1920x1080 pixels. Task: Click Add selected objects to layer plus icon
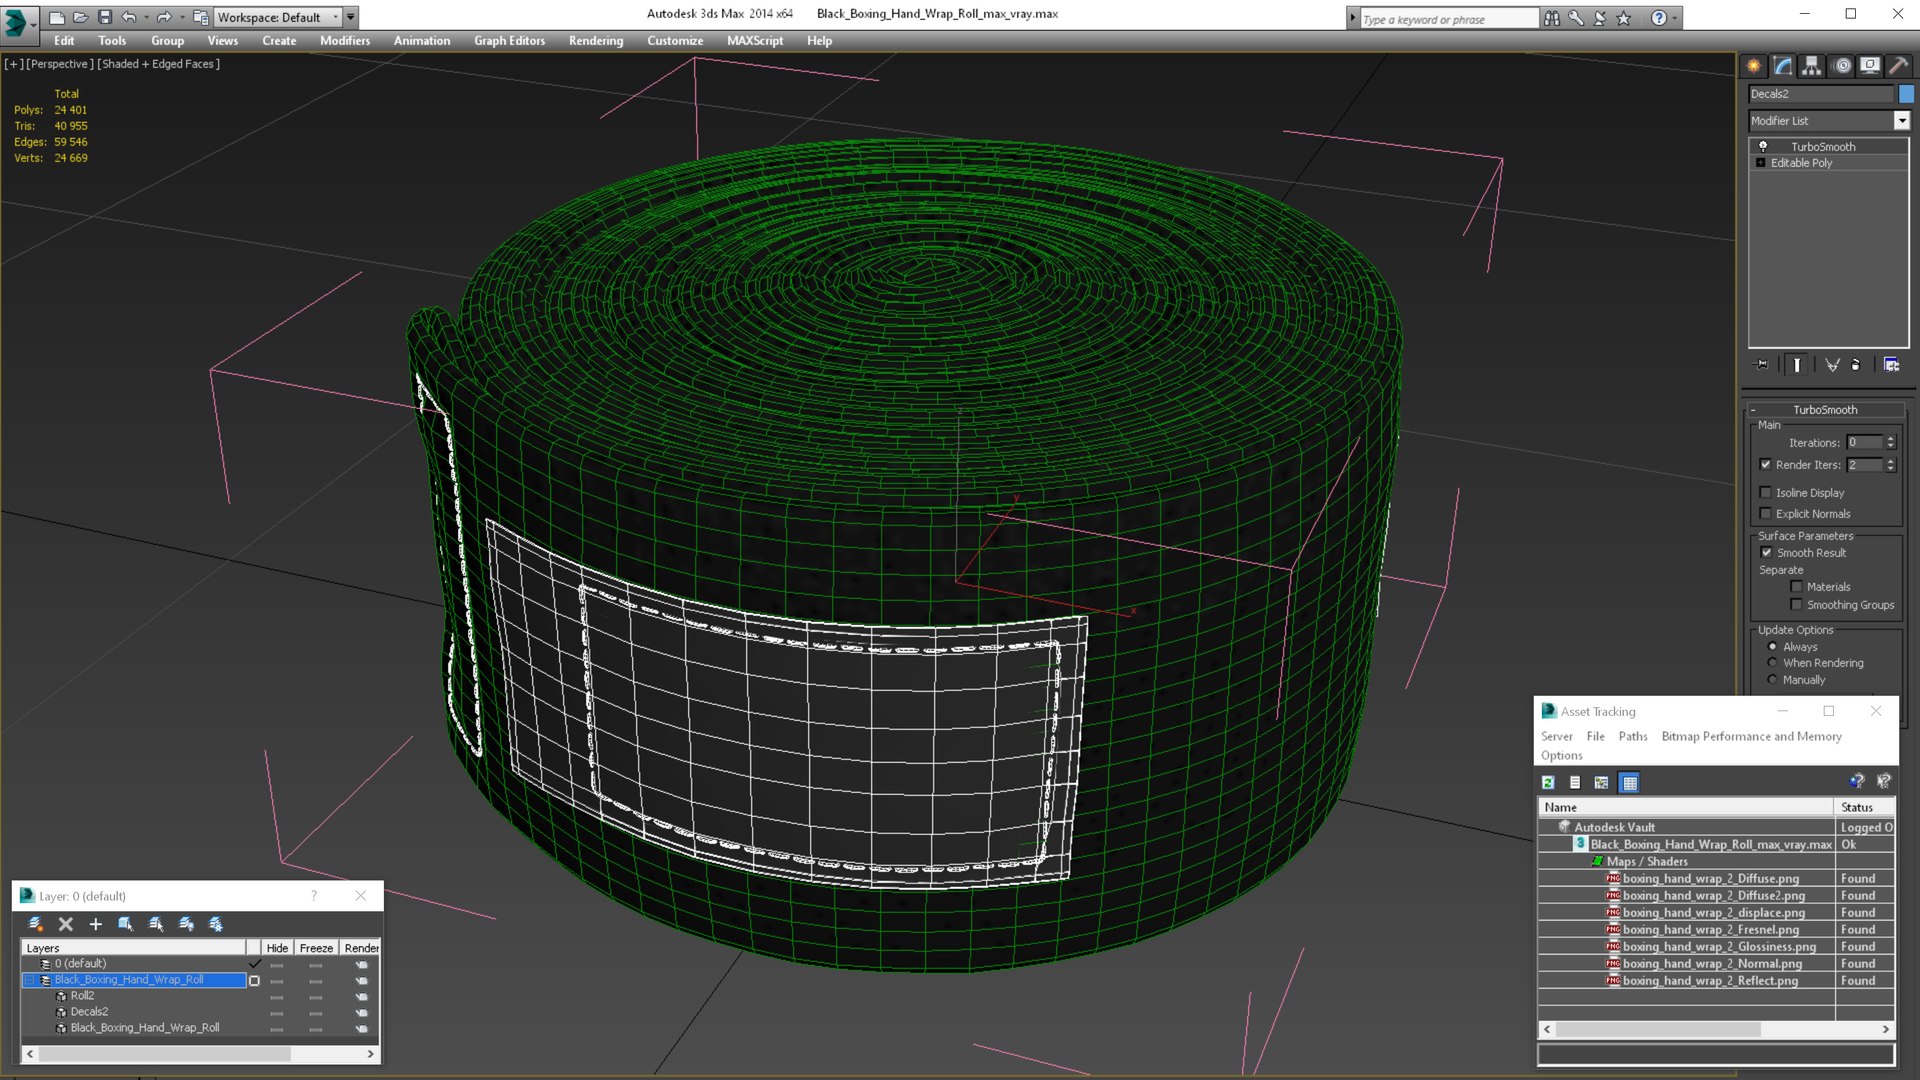(96, 924)
